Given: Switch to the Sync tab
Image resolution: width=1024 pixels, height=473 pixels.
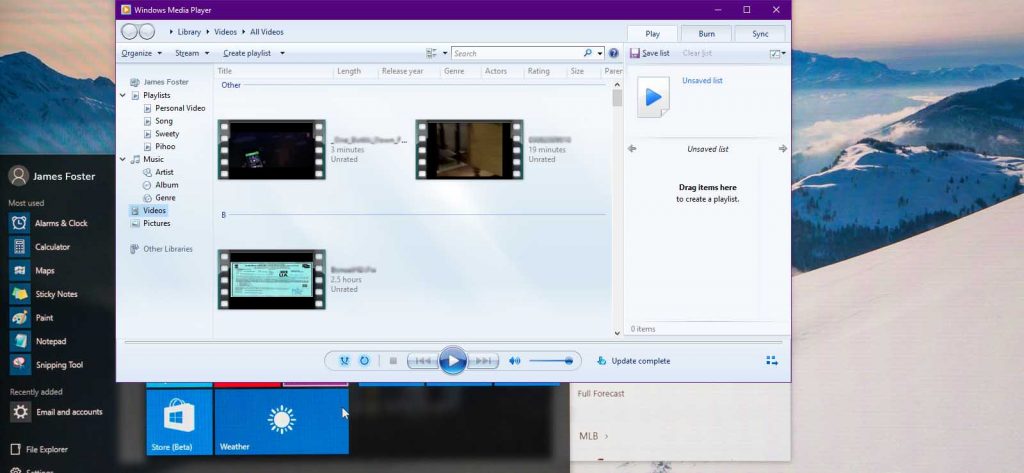Looking at the screenshot, I should [760, 34].
